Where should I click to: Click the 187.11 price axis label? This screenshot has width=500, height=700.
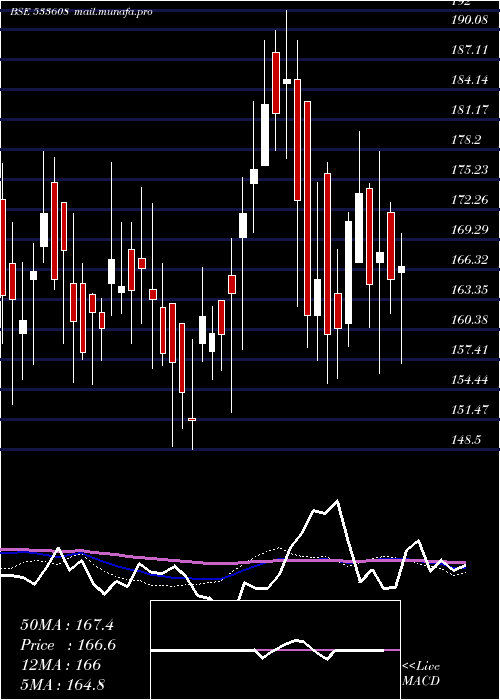(469, 50)
